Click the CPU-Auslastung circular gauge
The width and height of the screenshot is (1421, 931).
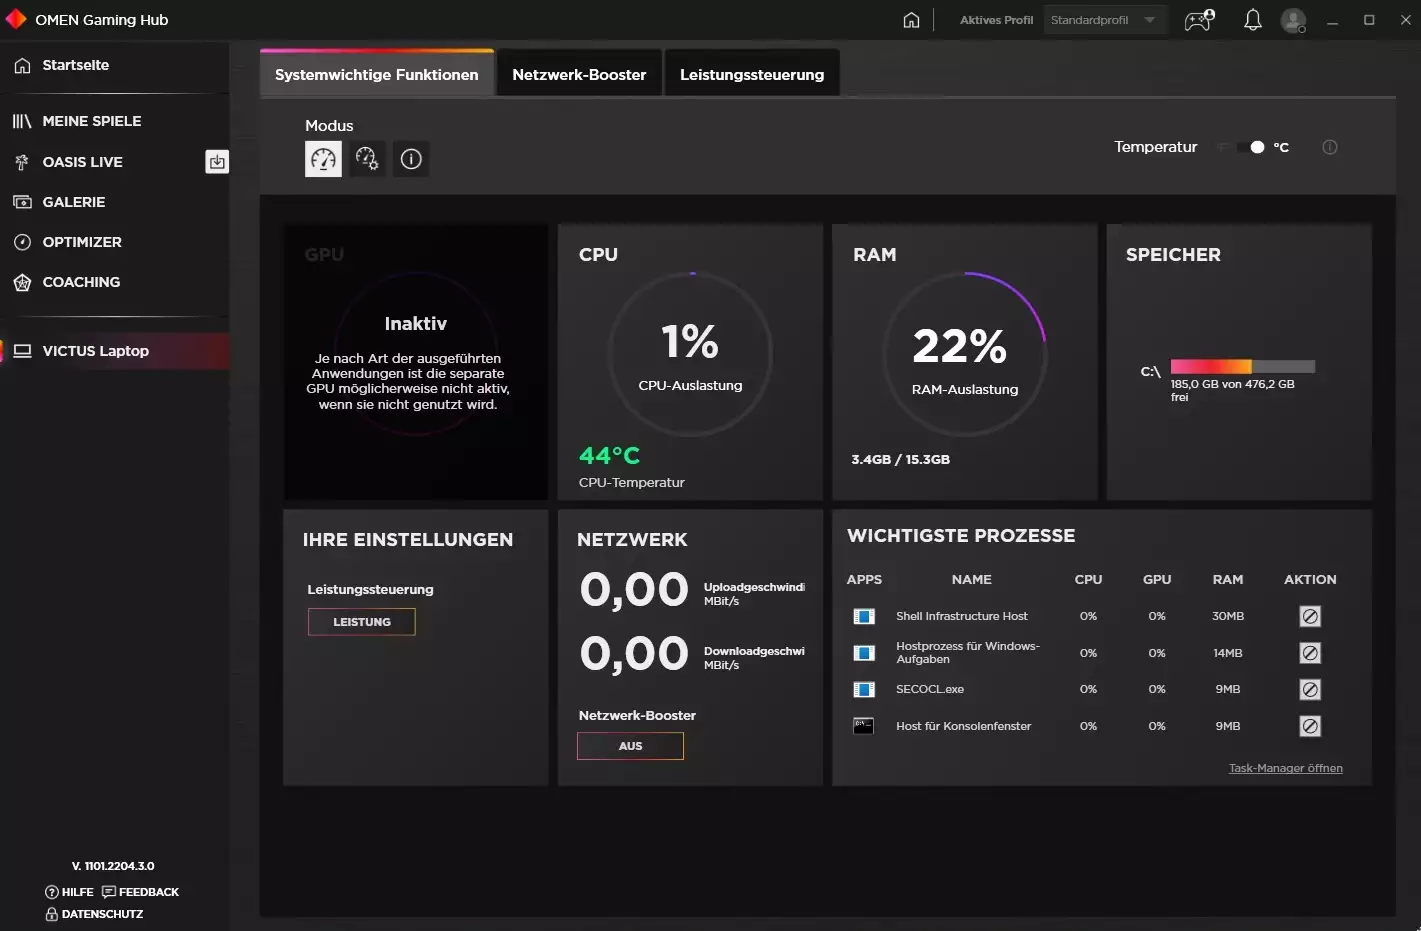click(690, 354)
